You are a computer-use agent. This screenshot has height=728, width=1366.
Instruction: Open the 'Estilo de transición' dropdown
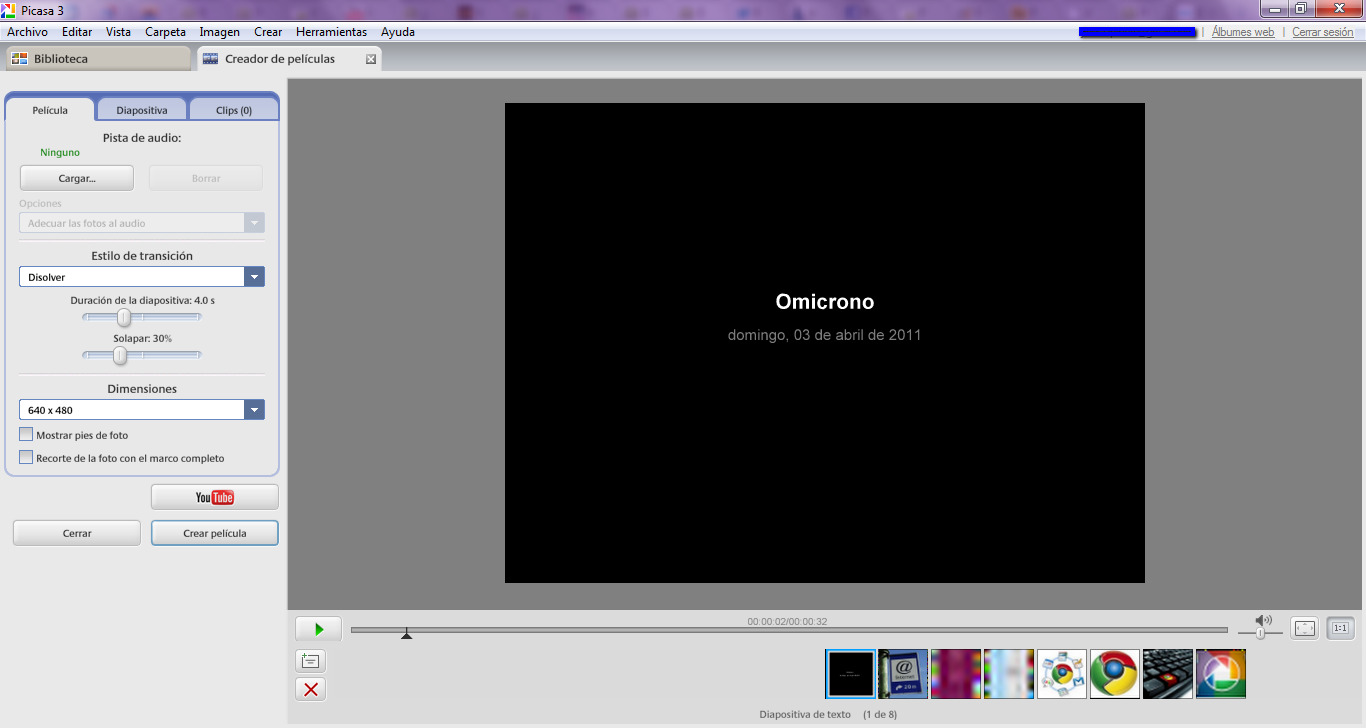point(255,276)
